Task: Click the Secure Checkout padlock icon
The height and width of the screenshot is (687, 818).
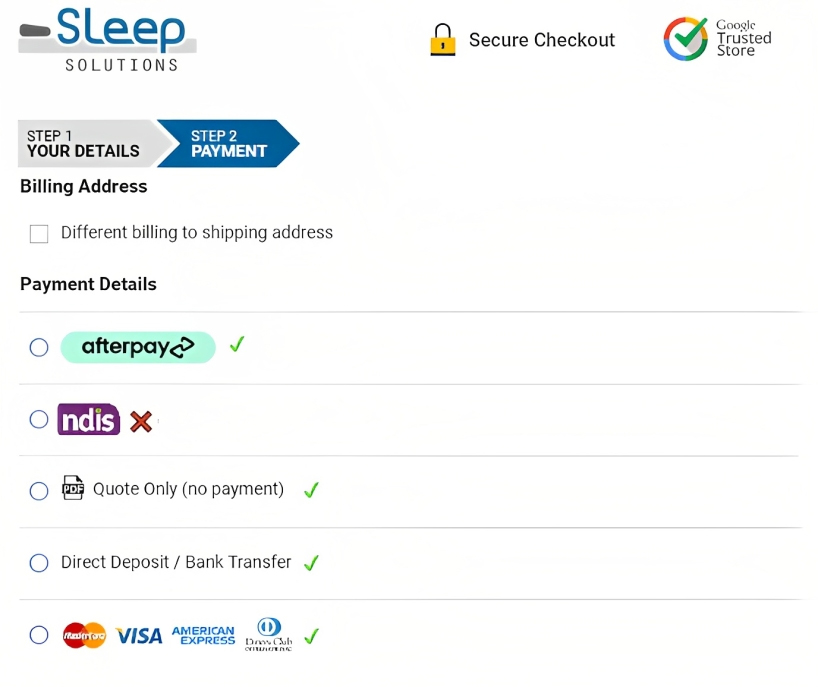Action: tap(442, 39)
